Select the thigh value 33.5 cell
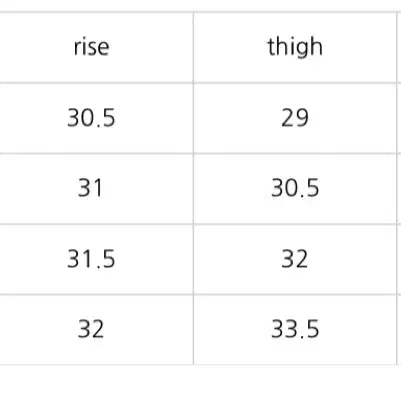This screenshot has height=401, width=401. [295, 330]
